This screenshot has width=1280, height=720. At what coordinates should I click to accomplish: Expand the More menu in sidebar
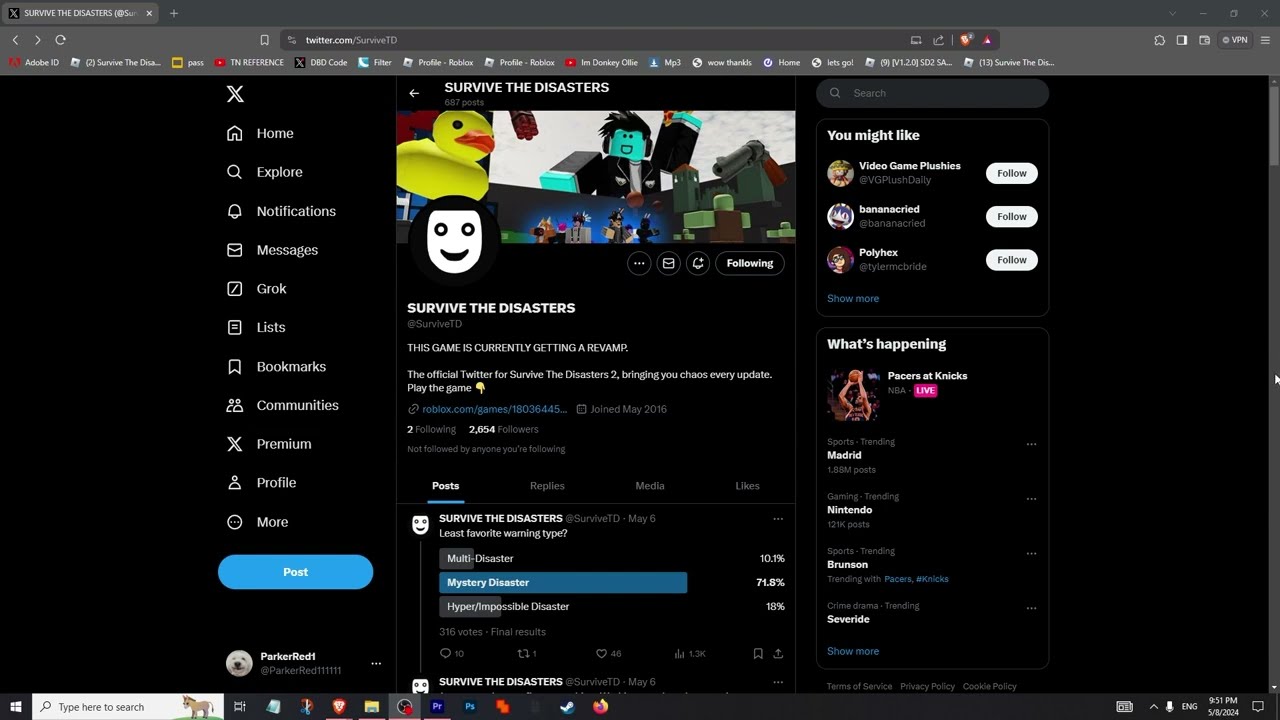[x=257, y=522]
